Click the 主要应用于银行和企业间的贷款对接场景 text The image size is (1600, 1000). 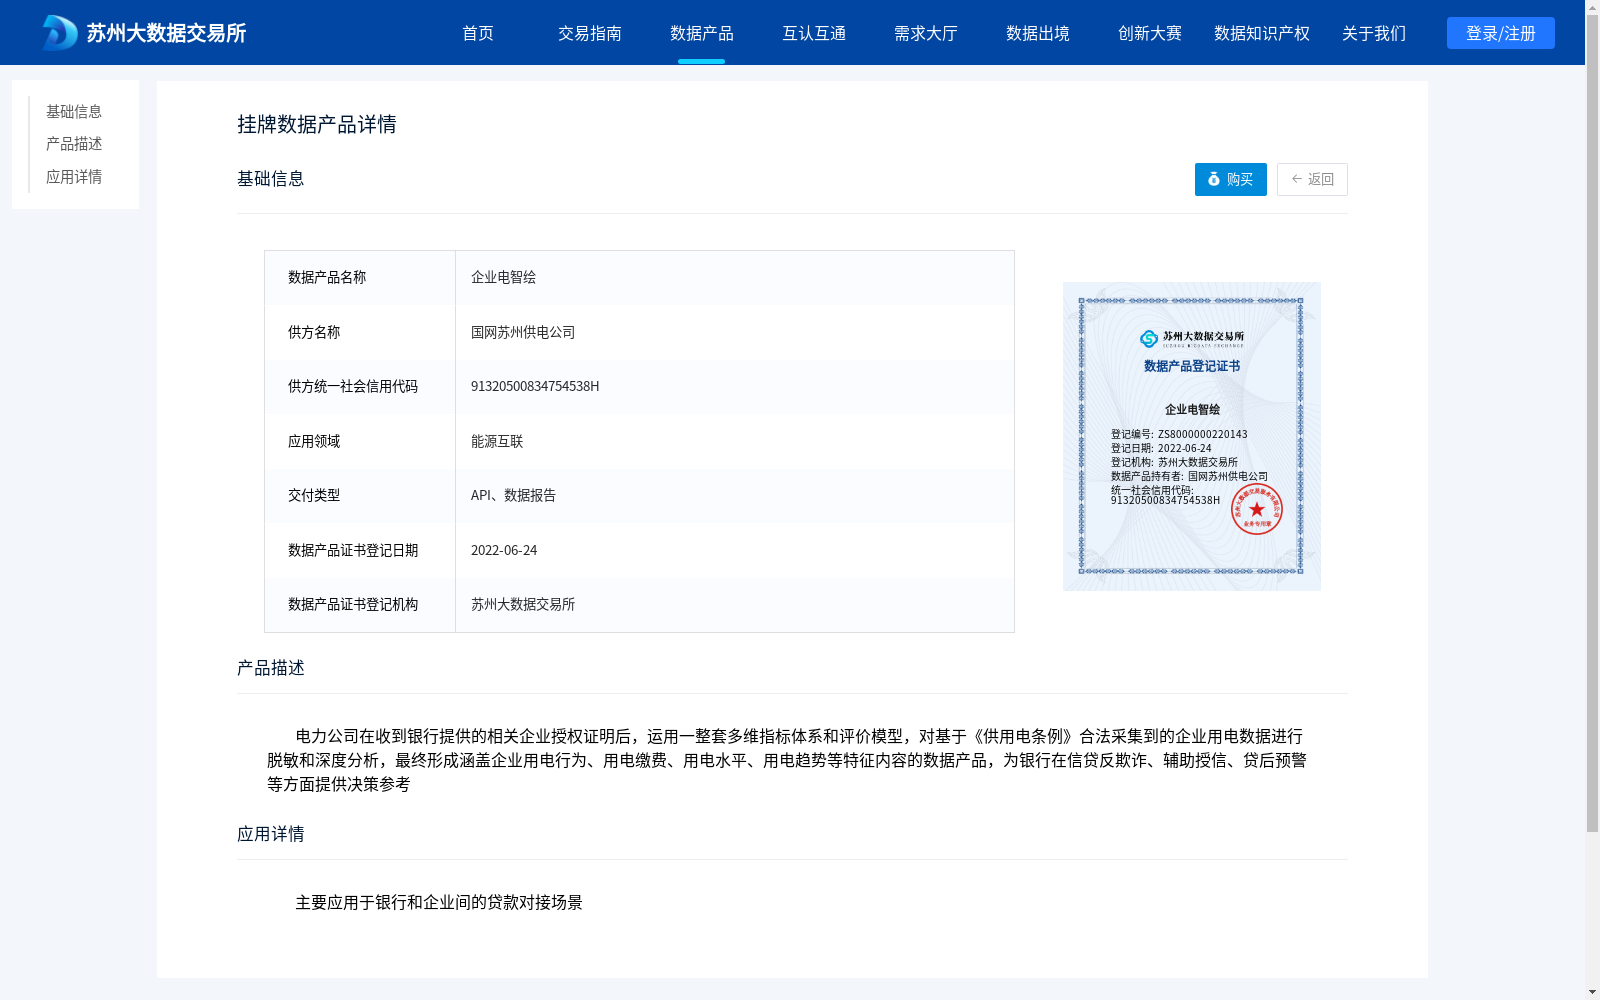(x=439, y=902)
